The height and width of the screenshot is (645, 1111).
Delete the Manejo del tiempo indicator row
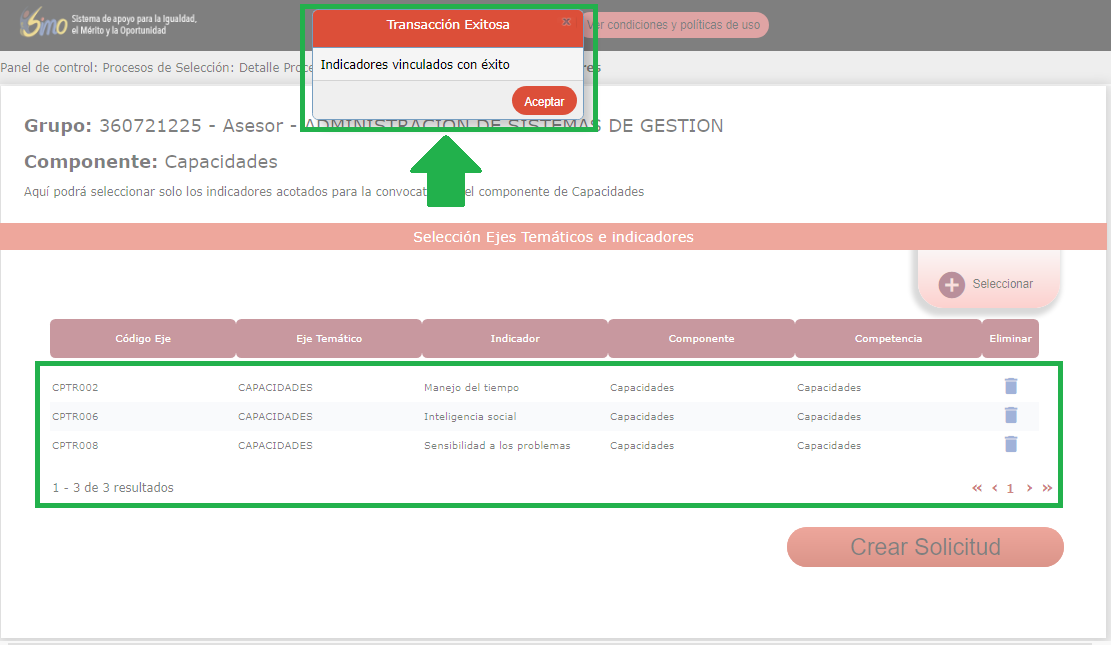pos(1011,386)
